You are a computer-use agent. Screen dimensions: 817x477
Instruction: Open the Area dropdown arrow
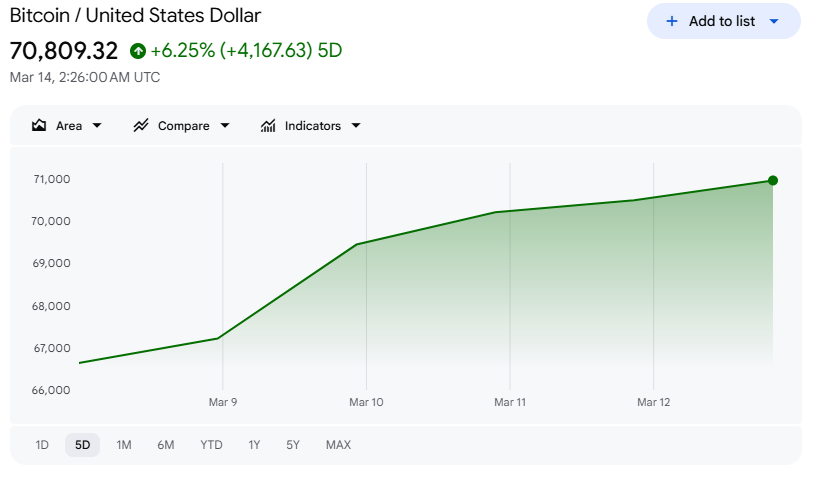[x=97, y=126]
